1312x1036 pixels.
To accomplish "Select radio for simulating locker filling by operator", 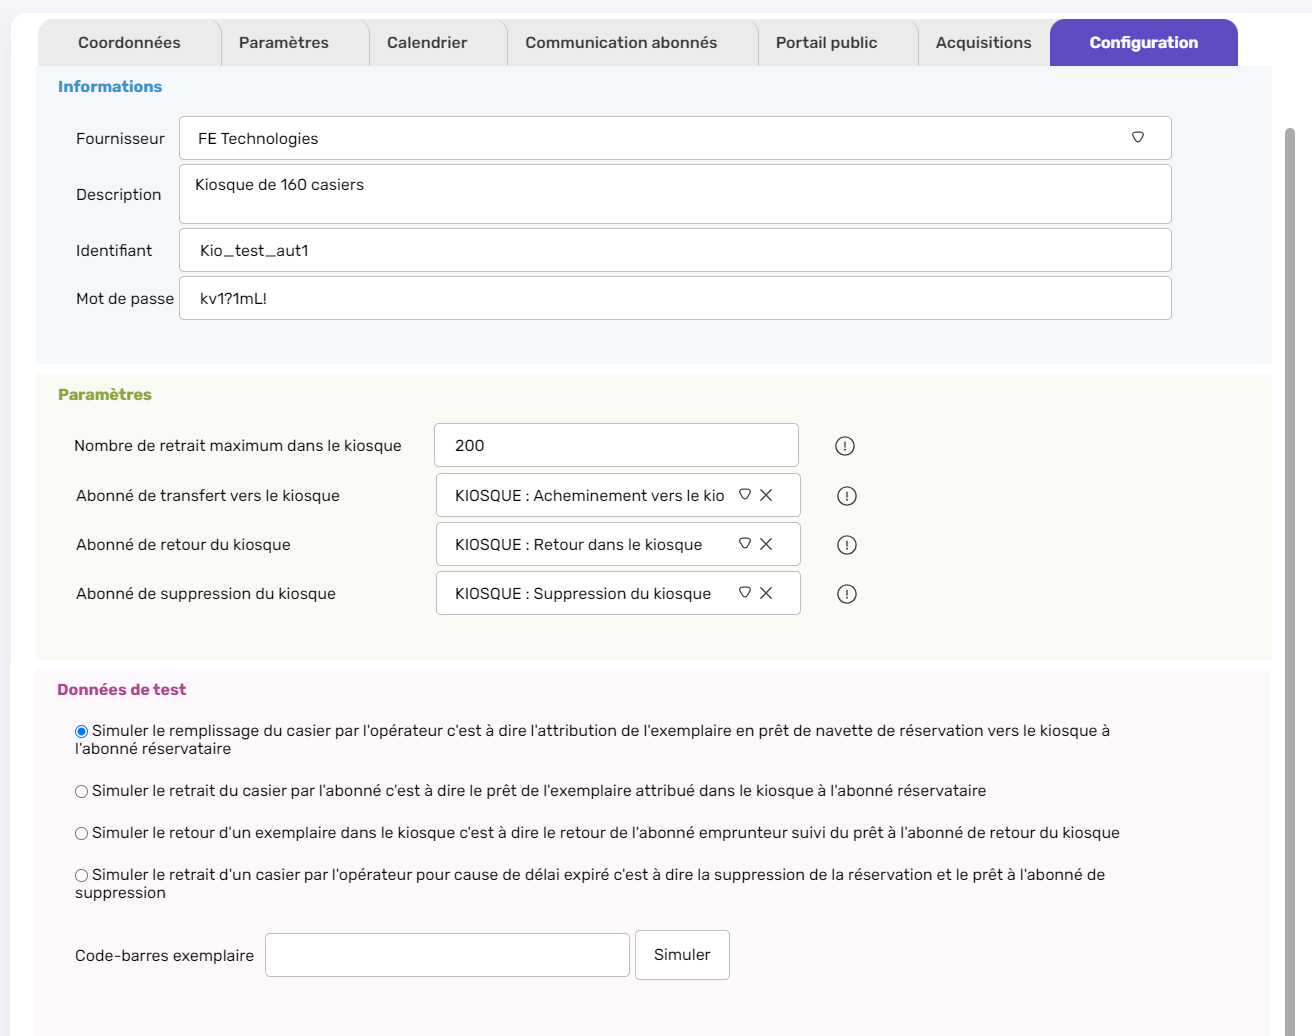I will tap(82, 732).
